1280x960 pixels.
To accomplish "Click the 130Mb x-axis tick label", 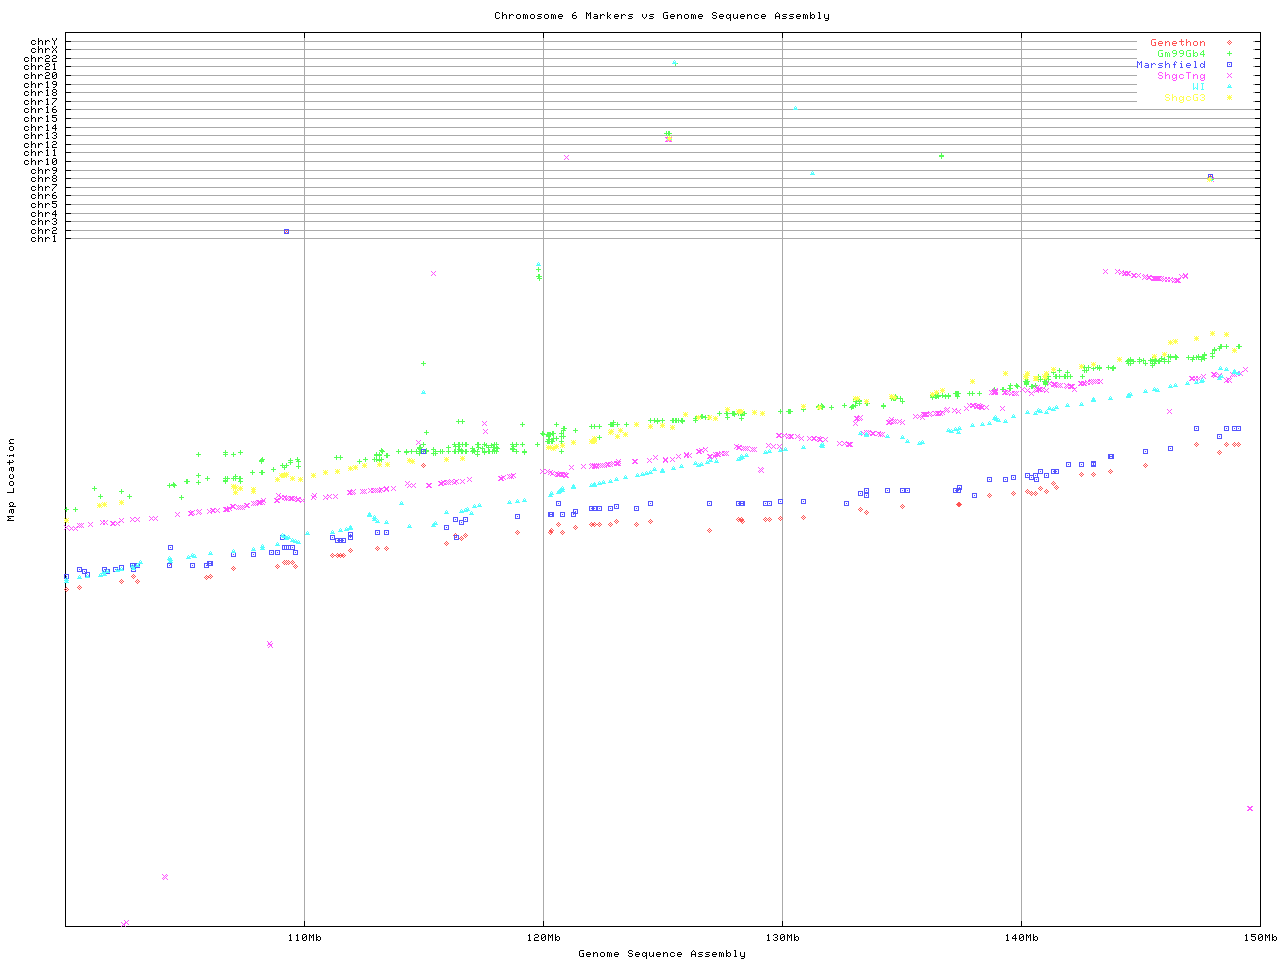I will [x=782, y=938].
